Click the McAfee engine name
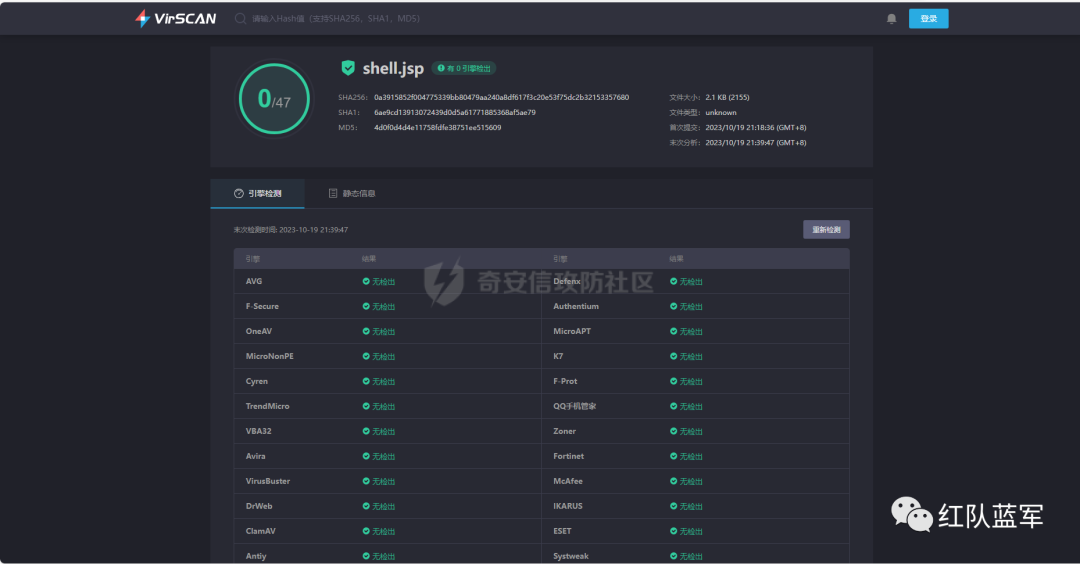The height and width of the screenshot is (564, 1080). [568, 481]
